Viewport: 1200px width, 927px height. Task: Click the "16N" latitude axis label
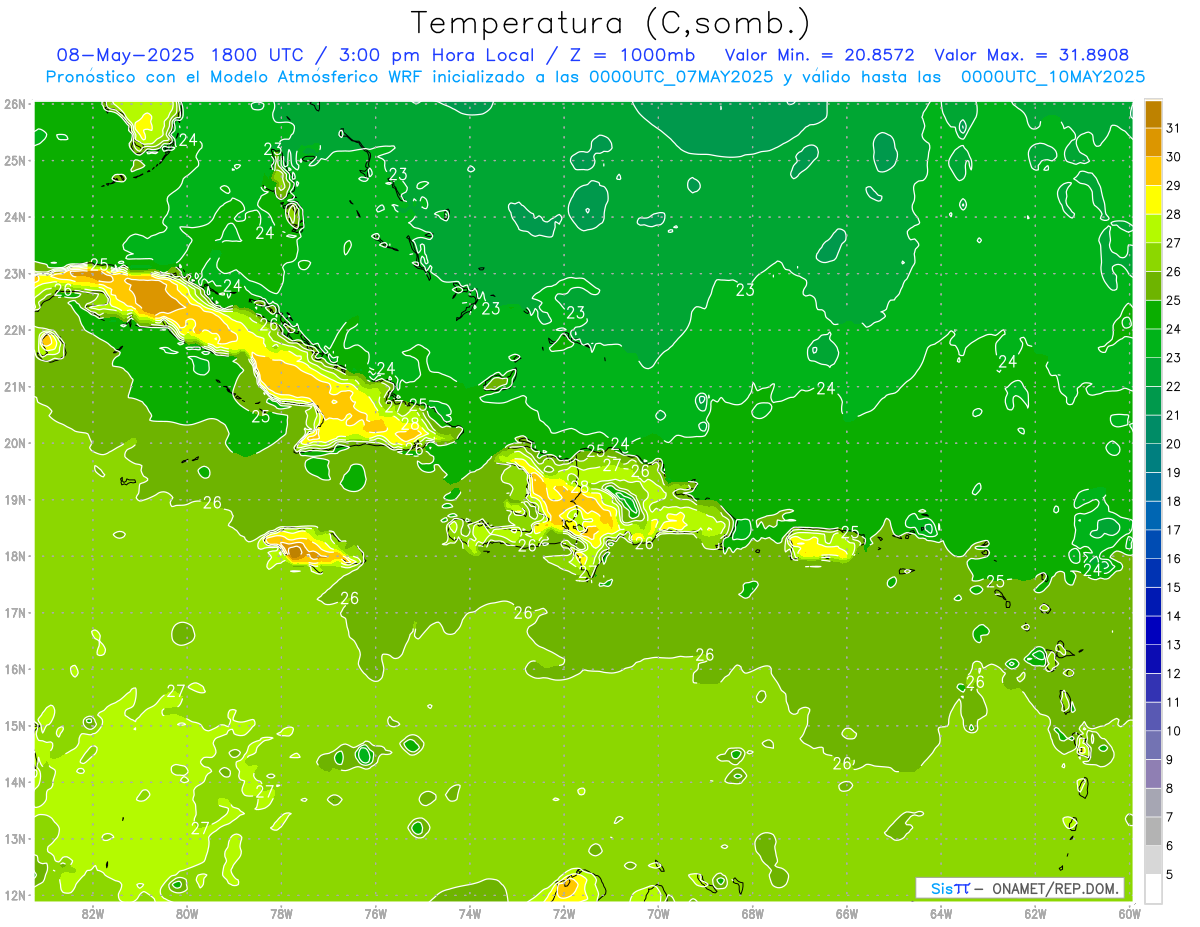16,669
